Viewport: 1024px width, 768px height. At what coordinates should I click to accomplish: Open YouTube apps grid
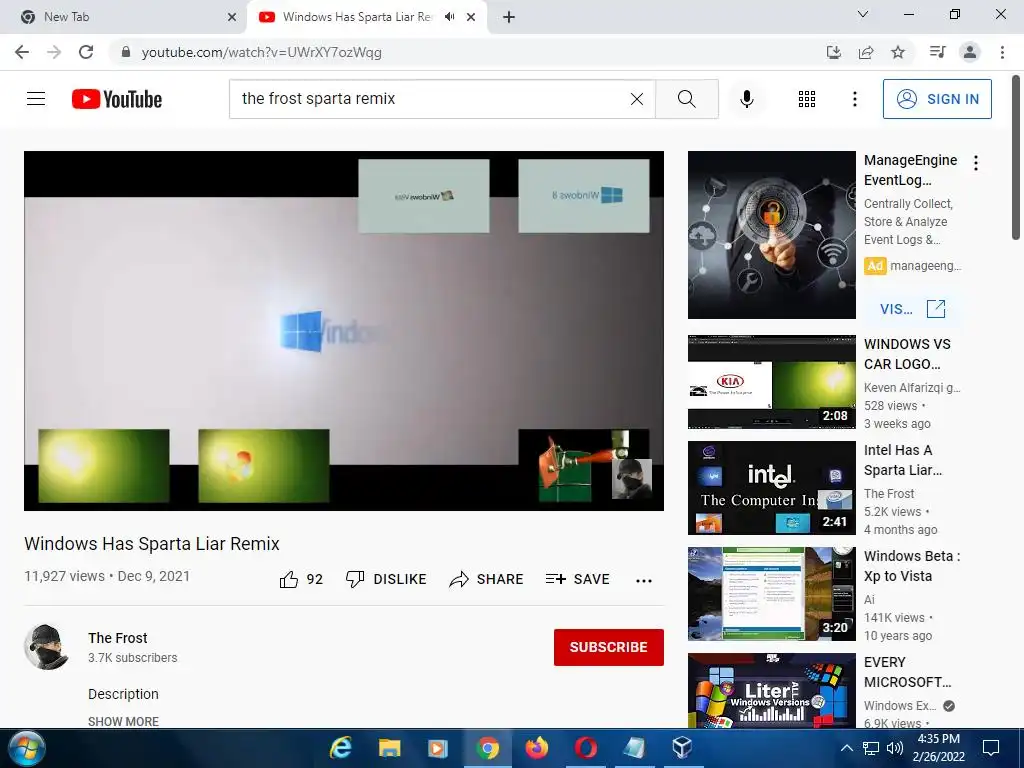click(807, 99)
